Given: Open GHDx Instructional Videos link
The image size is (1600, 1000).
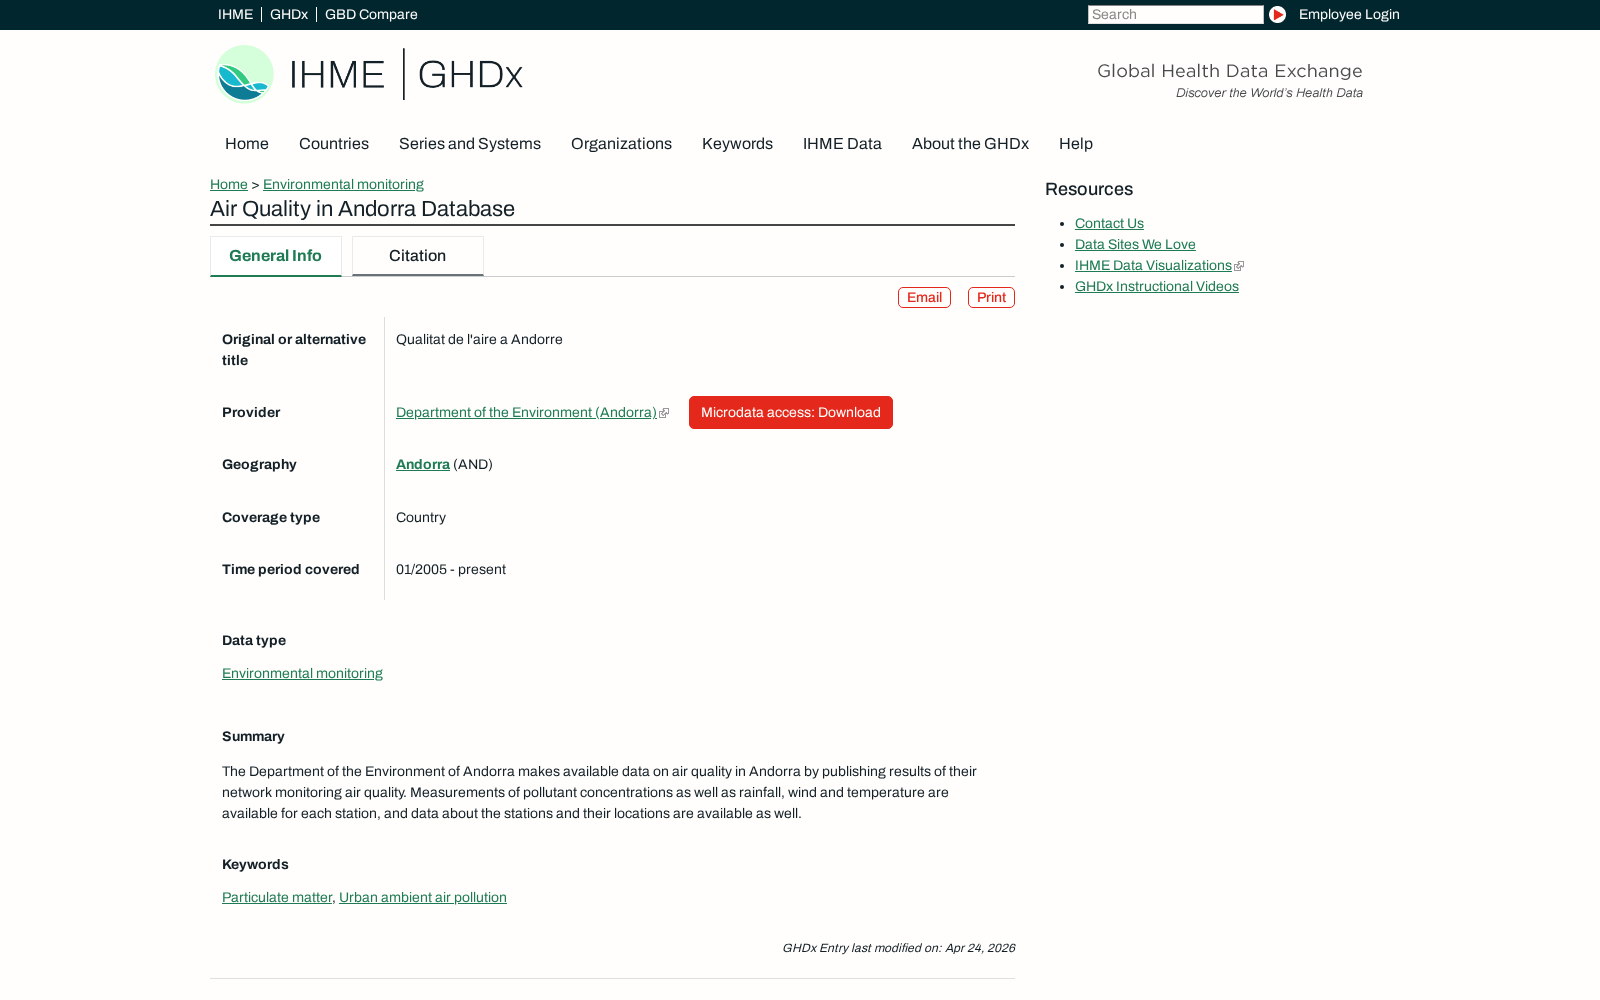Looking at the screenshot, I should (1157, 287).
